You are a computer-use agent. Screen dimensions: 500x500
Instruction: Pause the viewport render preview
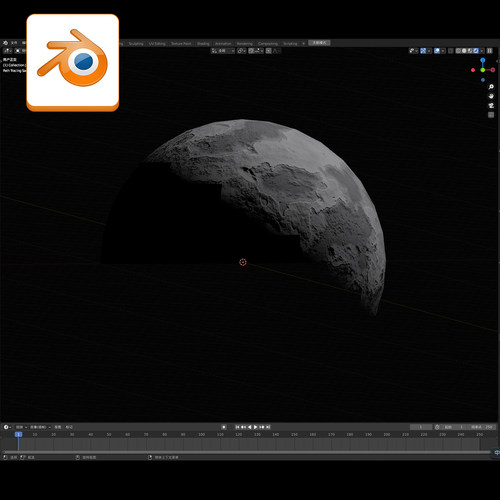click(x=489, y=51)
